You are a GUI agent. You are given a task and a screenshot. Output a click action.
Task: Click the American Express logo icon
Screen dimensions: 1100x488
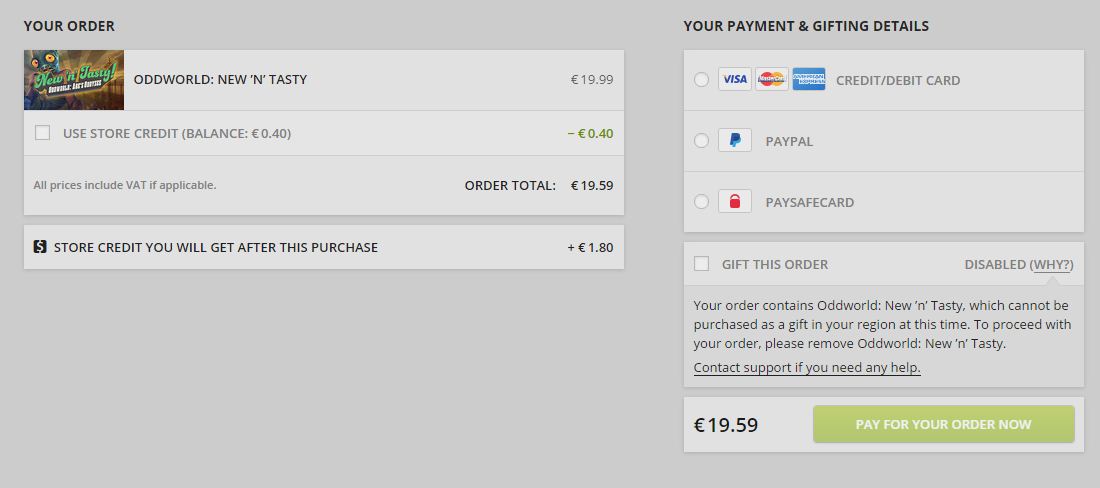tap(809, 79)
